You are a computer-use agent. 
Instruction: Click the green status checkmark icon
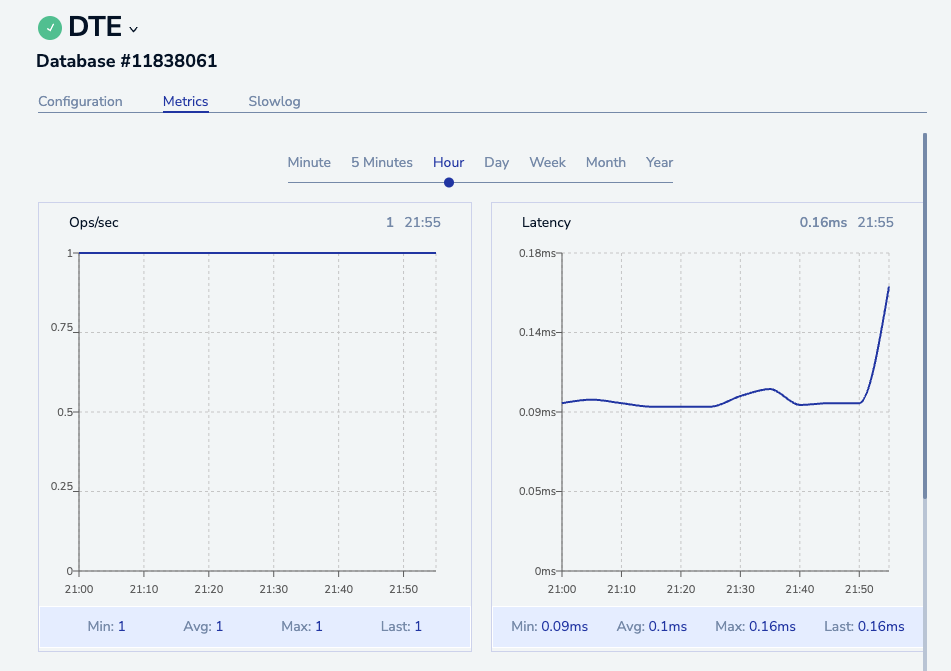pos(50,28)
